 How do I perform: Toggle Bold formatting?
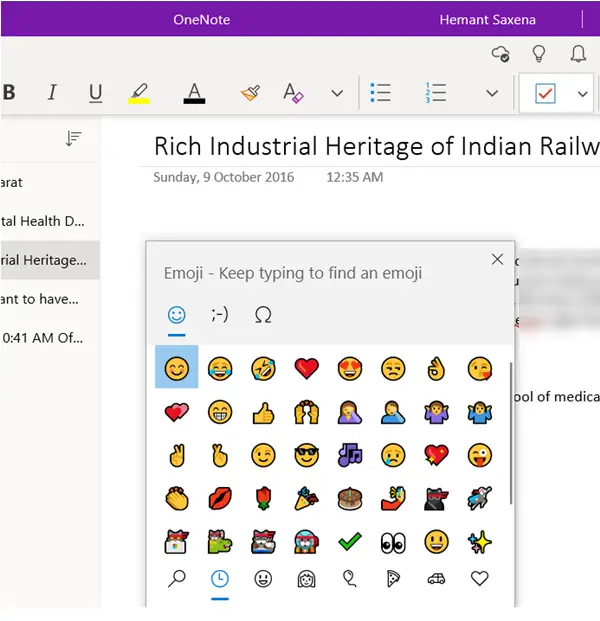pos(9,93)
